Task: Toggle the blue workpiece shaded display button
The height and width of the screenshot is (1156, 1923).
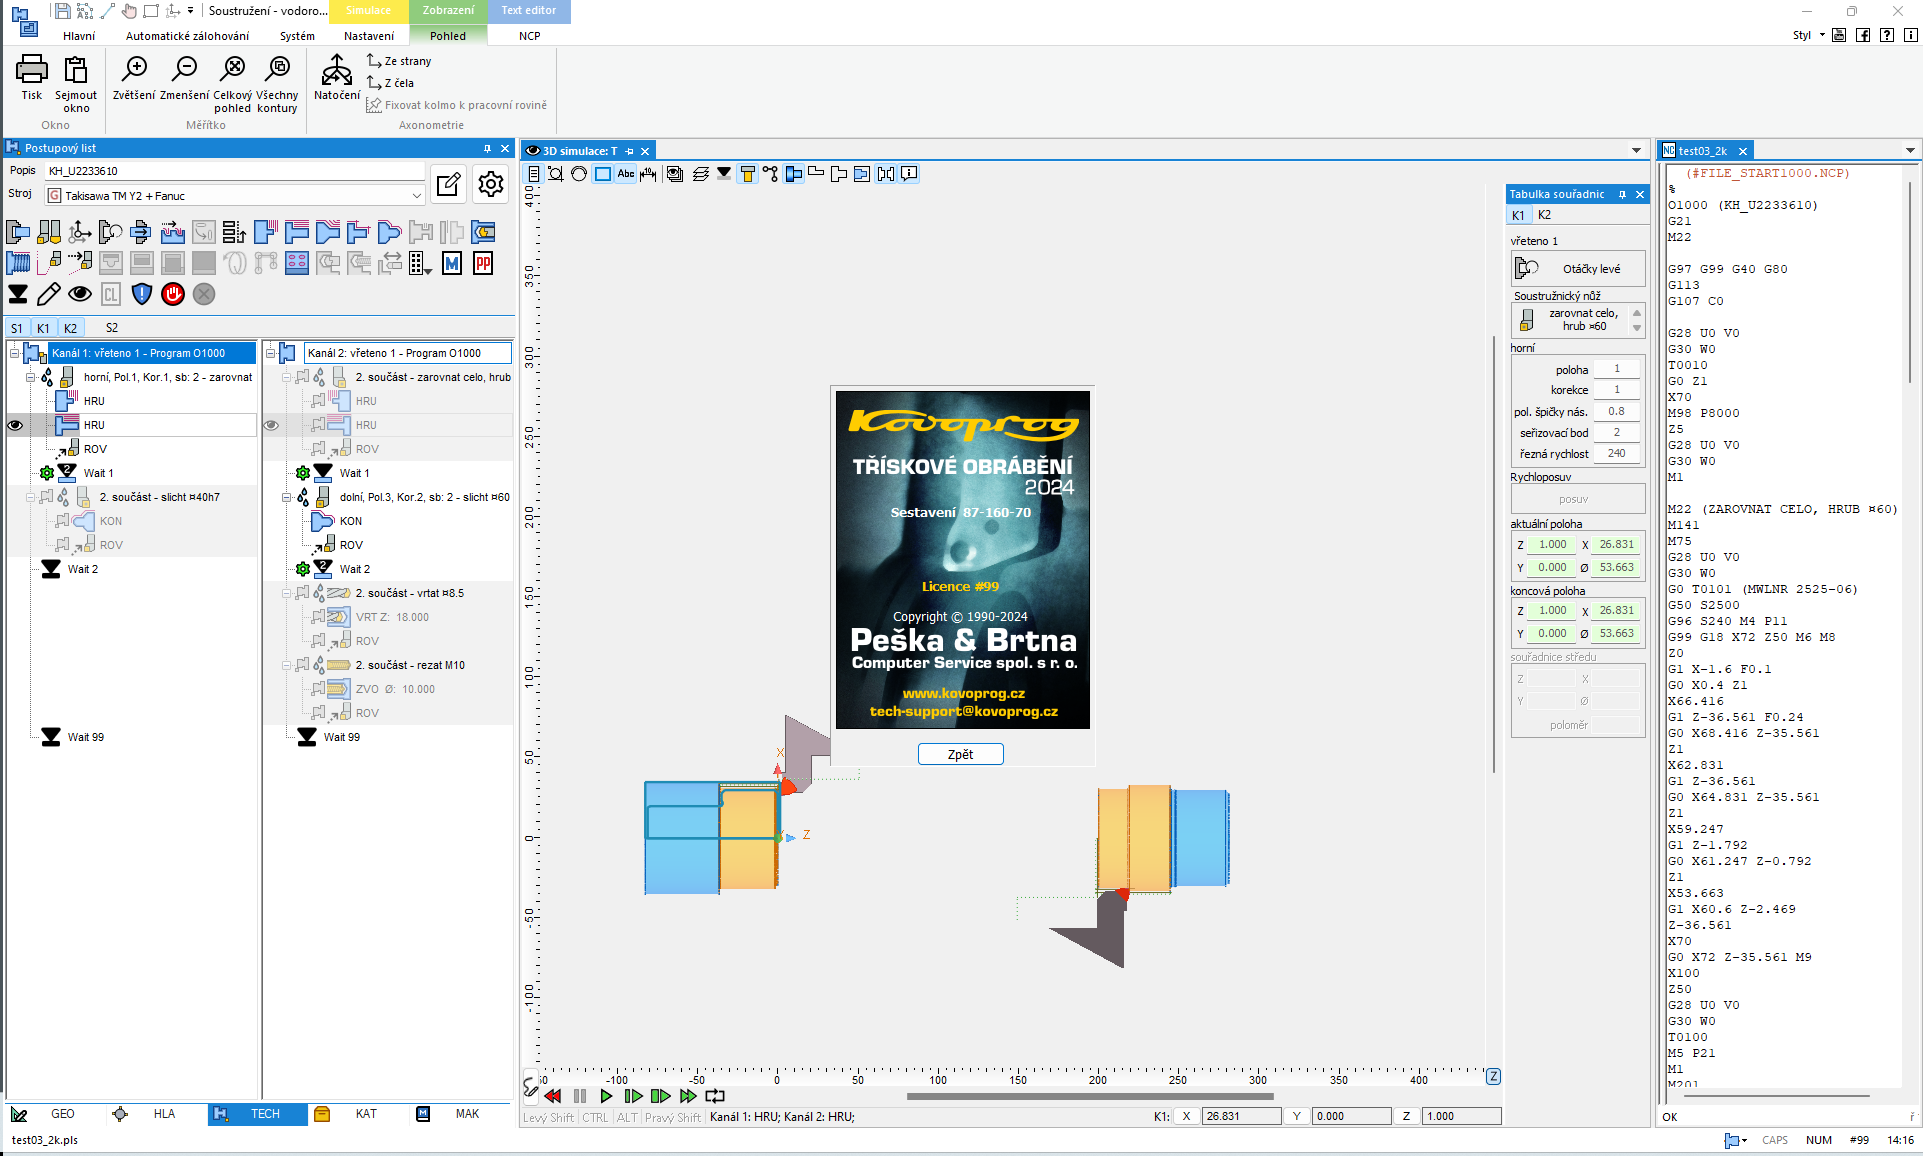Action: pos(794,174)
